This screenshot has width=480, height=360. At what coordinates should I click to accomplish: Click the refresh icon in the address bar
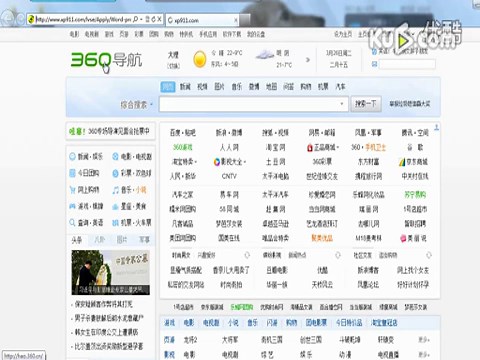coord(154,19)
